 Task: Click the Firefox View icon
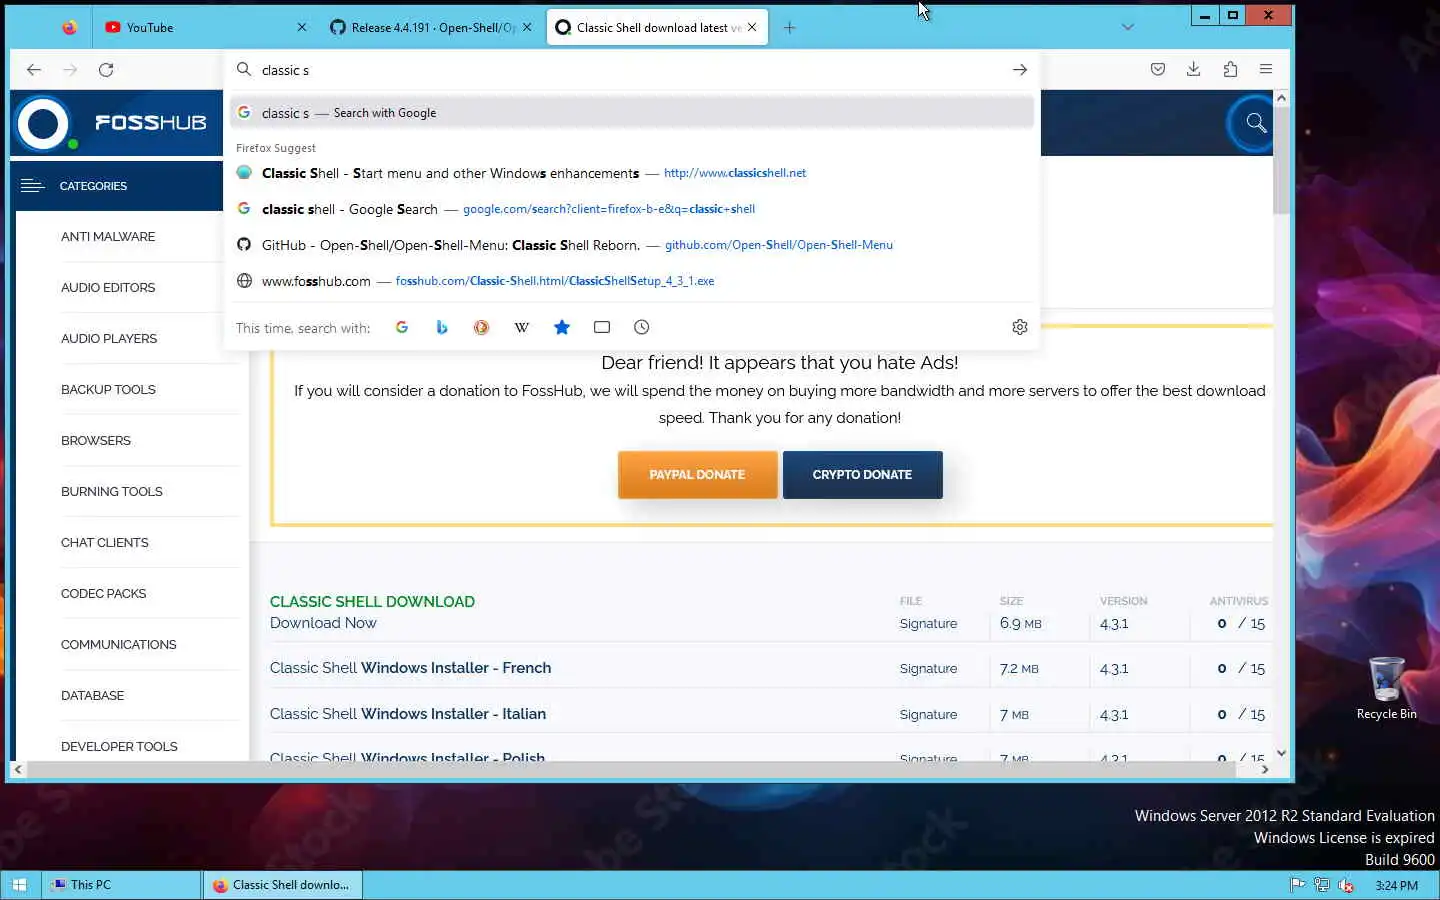tap(69, 28)
